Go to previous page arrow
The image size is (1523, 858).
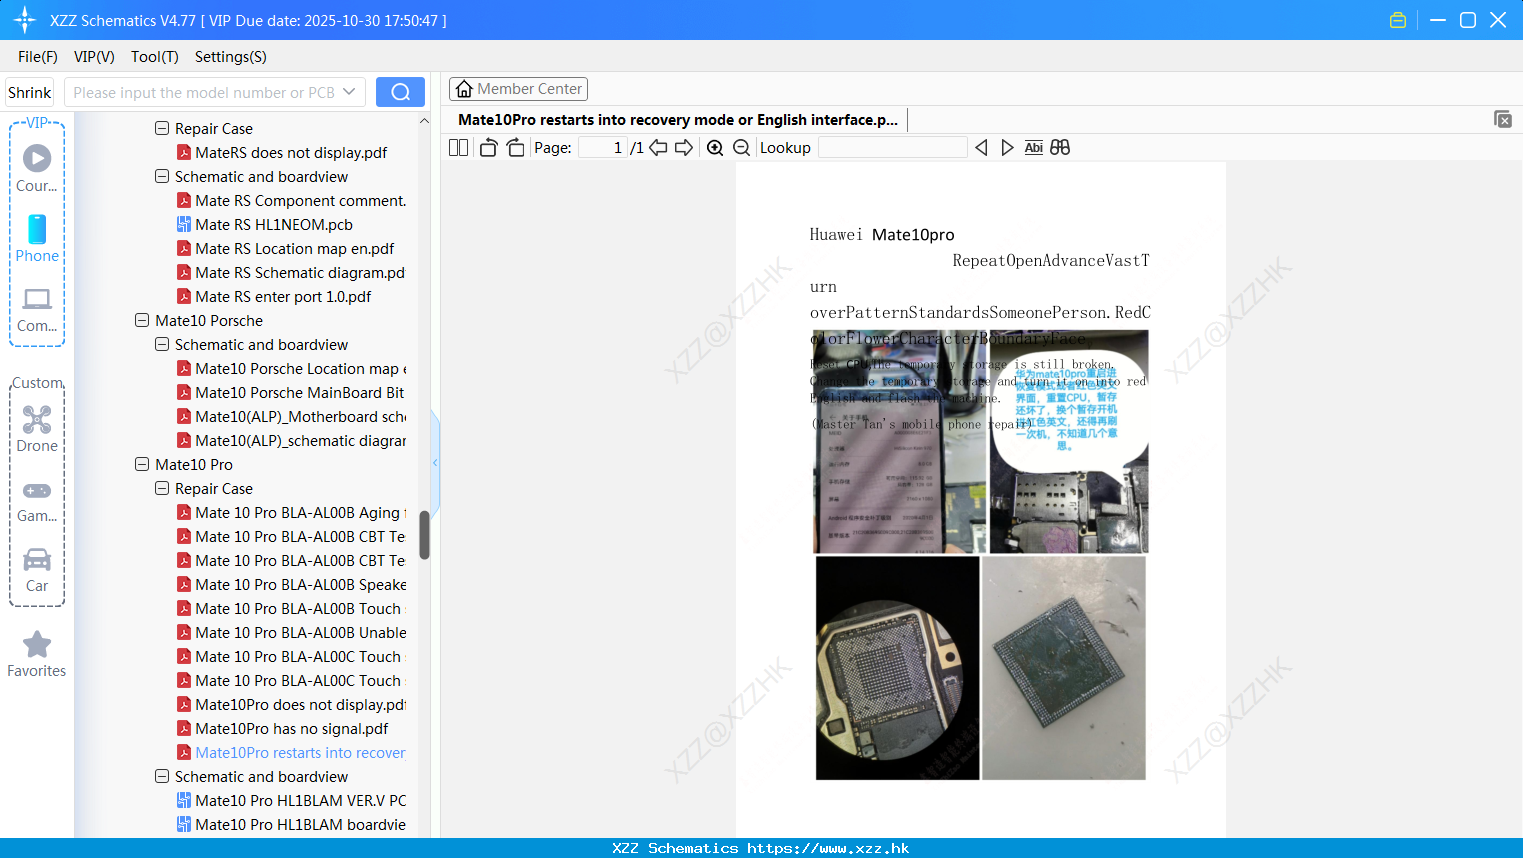pos(658,147)
